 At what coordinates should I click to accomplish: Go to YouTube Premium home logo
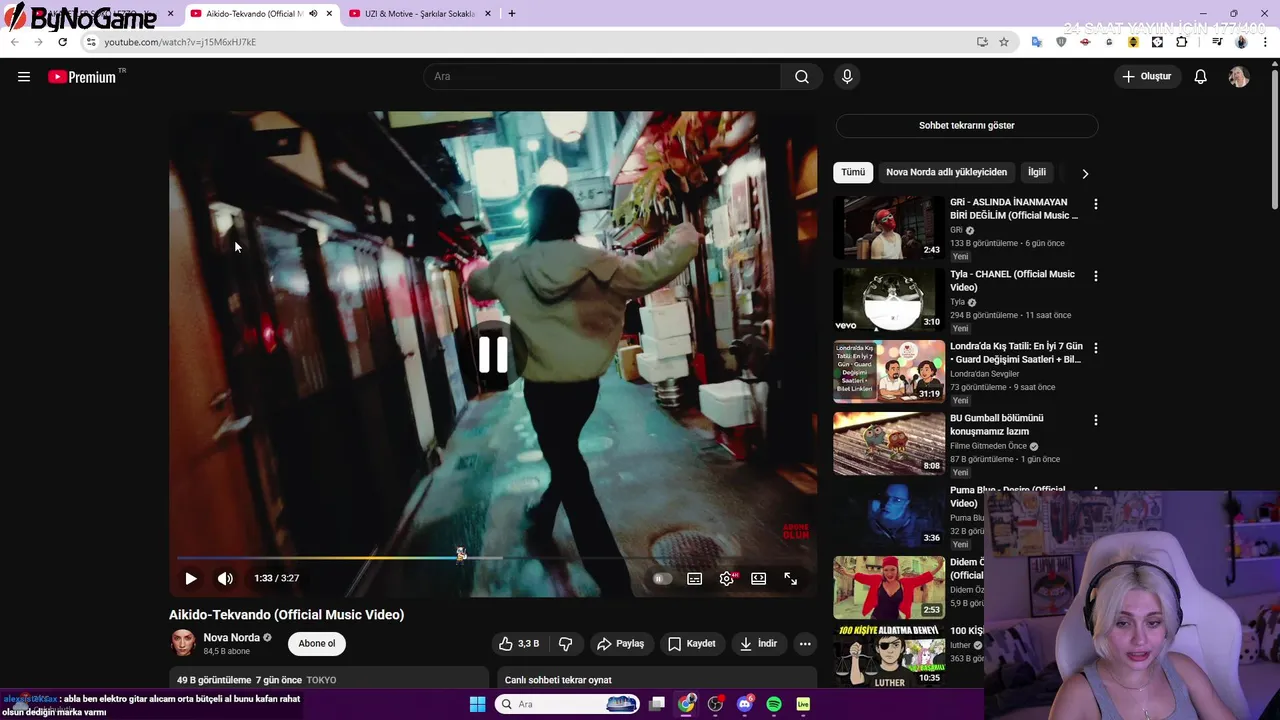(x=82, y=77)
